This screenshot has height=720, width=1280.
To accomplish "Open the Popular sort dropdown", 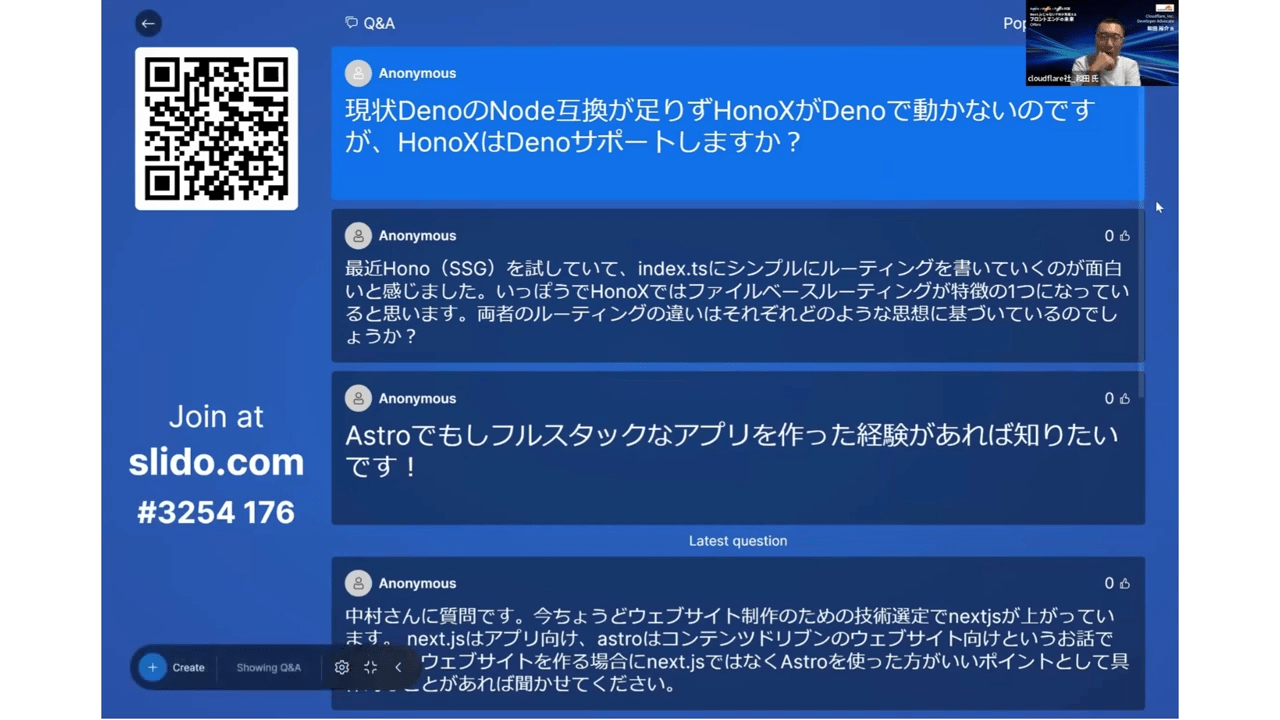I will click(1014, 23).
